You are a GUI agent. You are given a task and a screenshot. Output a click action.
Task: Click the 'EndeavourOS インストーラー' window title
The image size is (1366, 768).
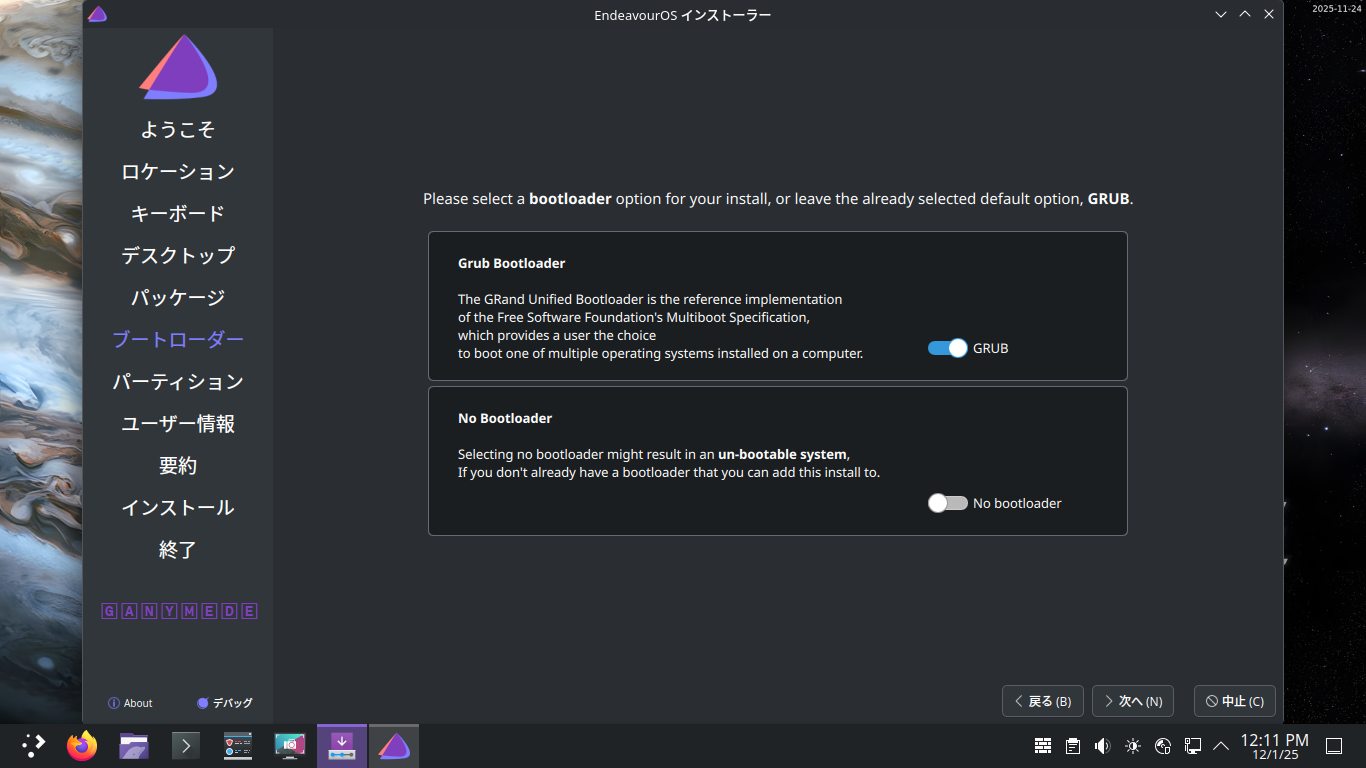[x=682, y=14]
